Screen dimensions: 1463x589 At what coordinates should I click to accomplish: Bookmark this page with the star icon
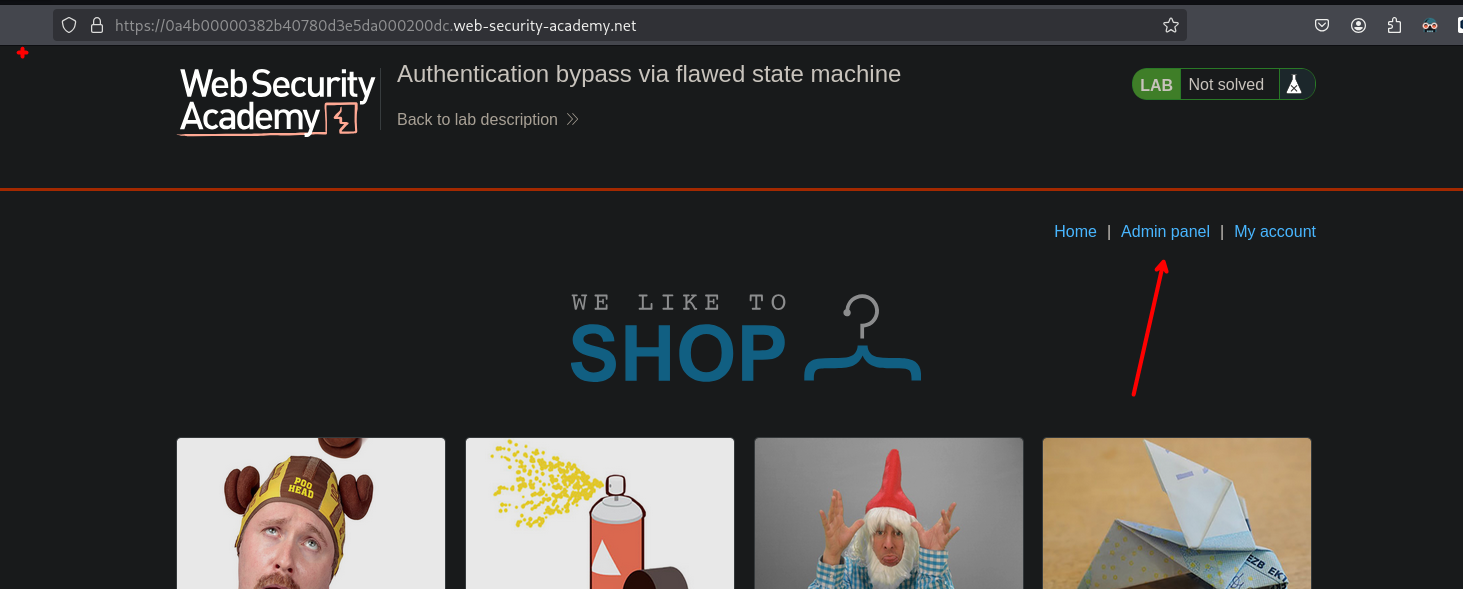pyautogui.click(x=1170, y=26)
